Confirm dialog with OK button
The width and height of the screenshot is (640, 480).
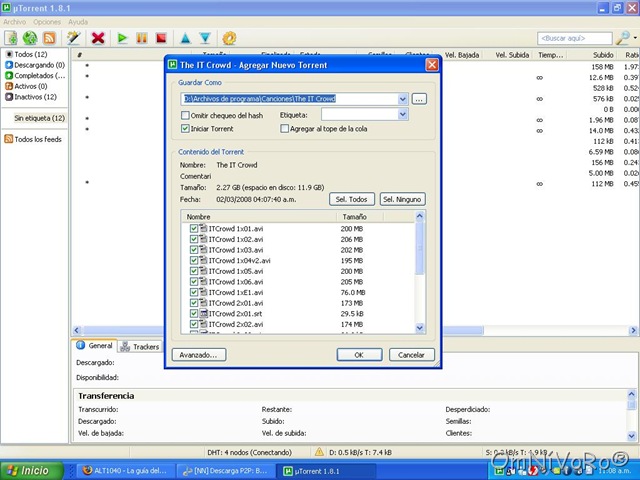[359, 355]
